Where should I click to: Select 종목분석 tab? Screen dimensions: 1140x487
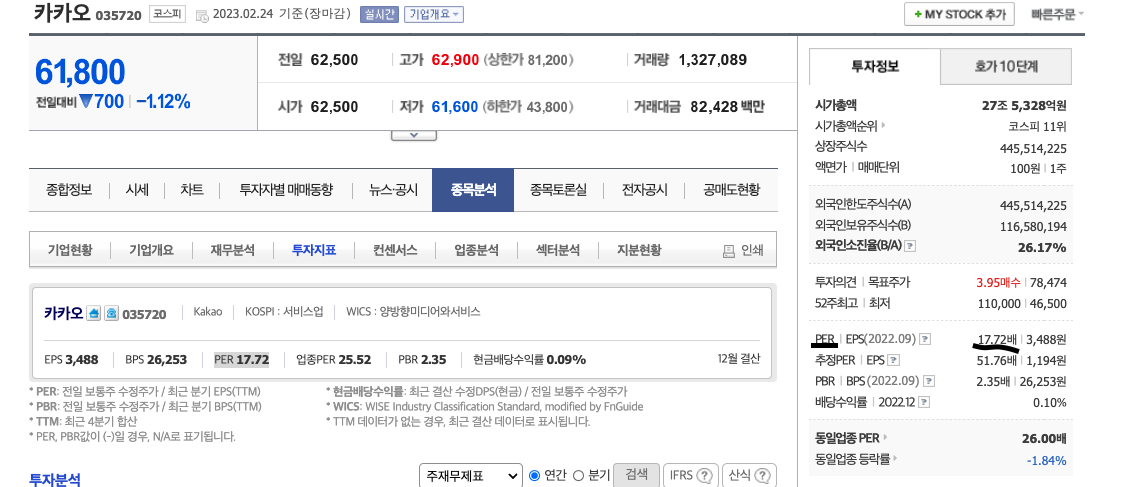tap(473, 190)
